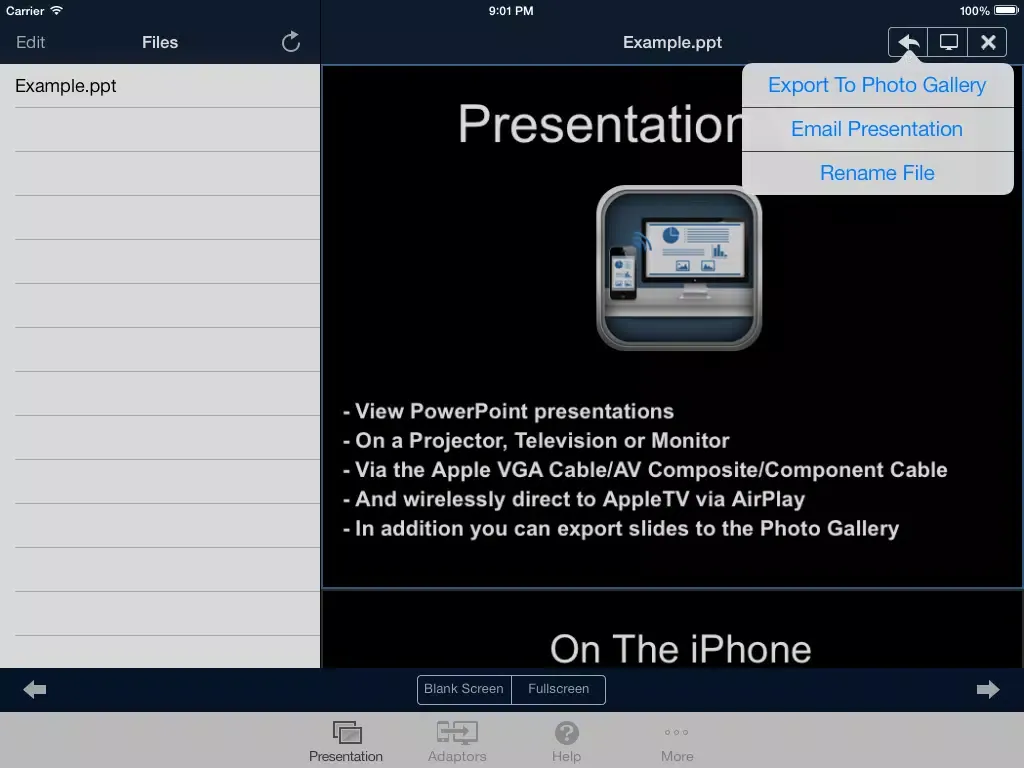Click the external display monitor icon
Image resolution: width=1024 pixels, height=768 pixels.
948,42
